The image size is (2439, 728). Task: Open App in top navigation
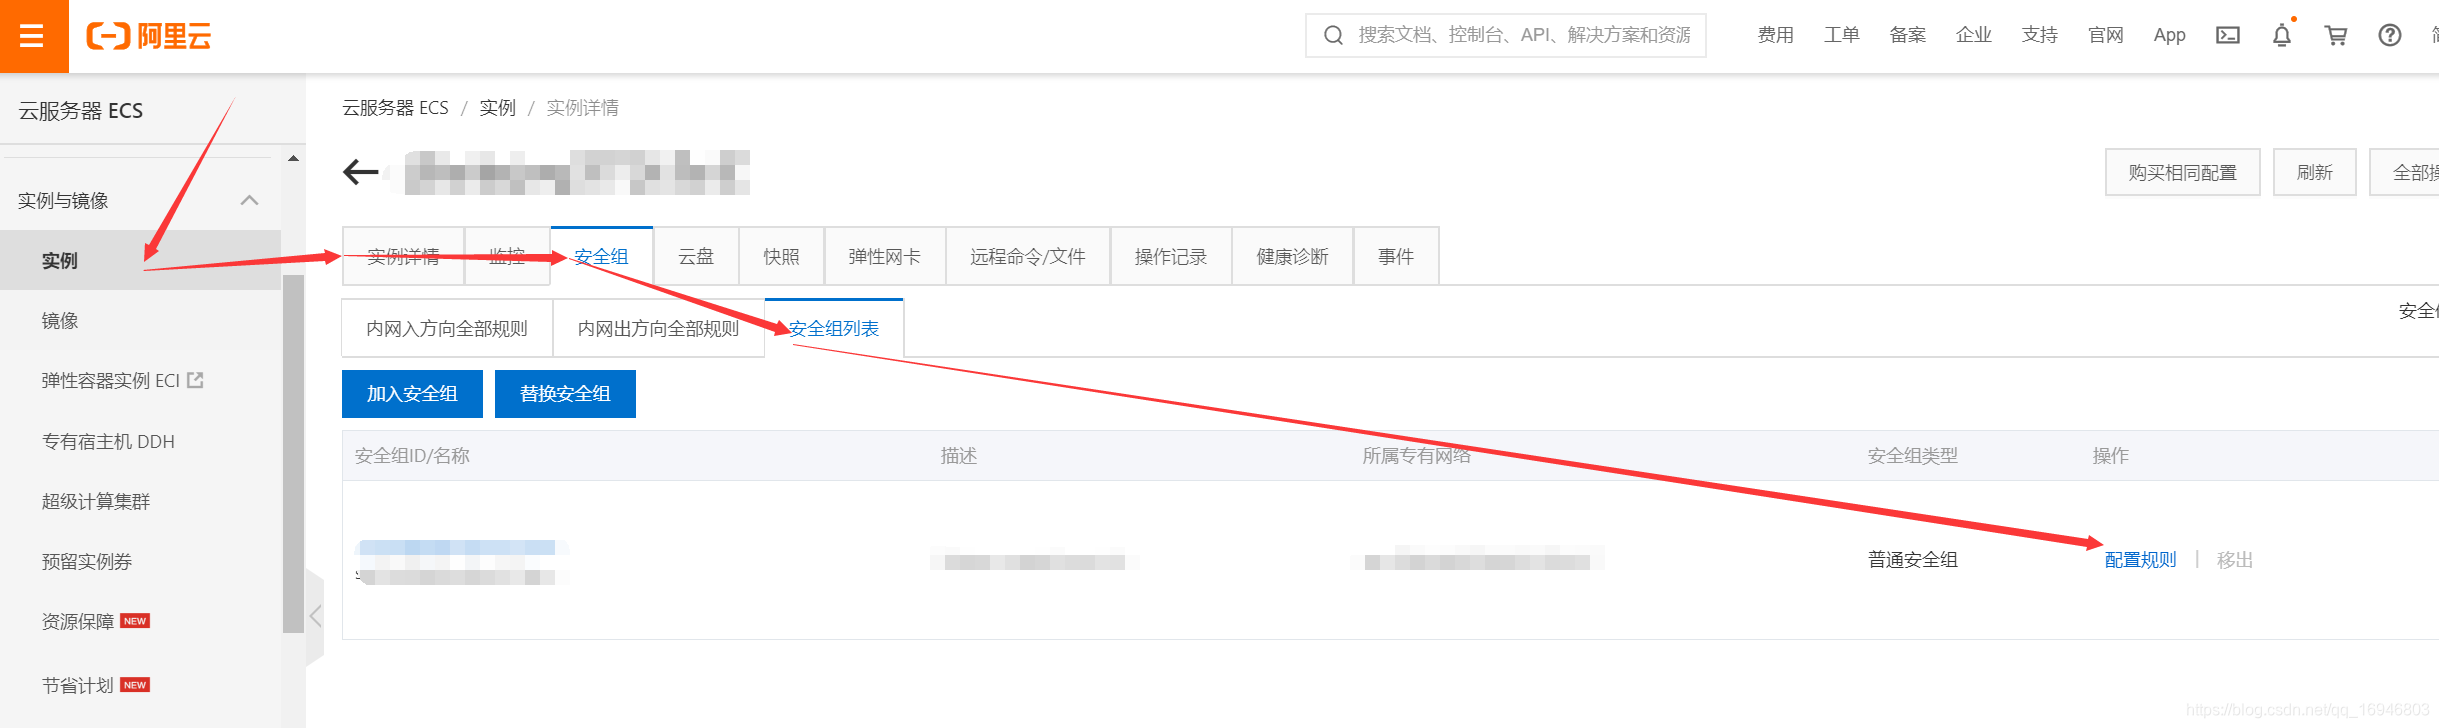(2169, 35)
